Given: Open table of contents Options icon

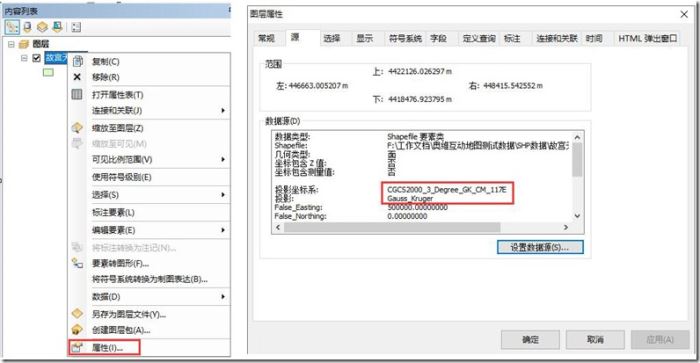Looking at the screenshot, I should [x=76, y=27].
